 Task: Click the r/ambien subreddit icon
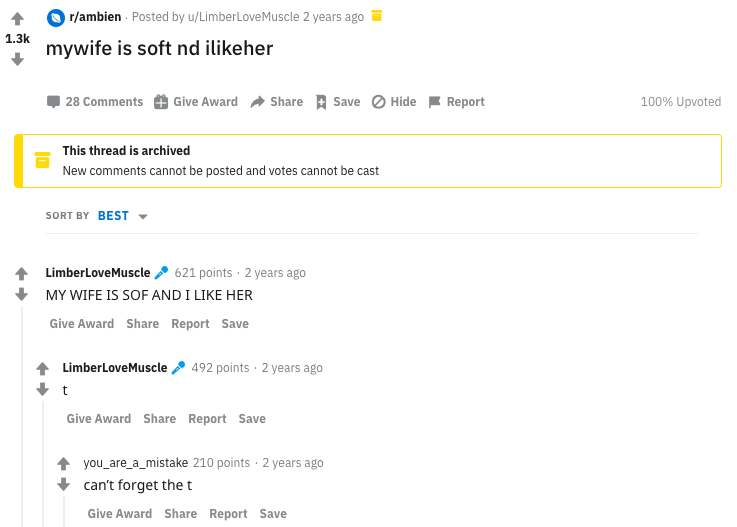pos(56,17)
